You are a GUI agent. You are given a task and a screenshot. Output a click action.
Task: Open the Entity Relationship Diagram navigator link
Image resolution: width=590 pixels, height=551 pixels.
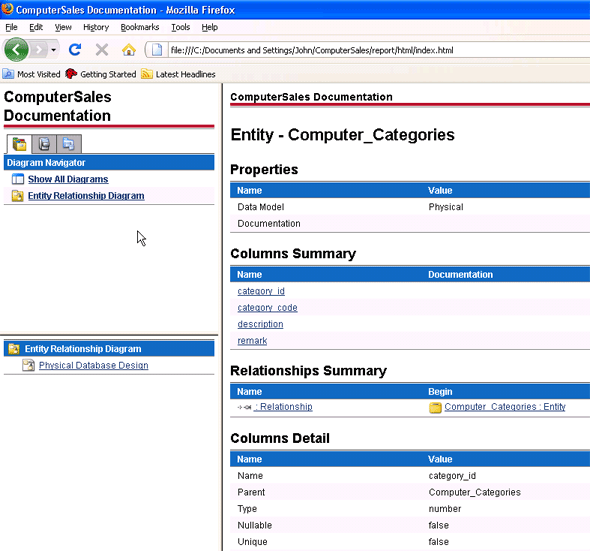[x=86, y=196]
